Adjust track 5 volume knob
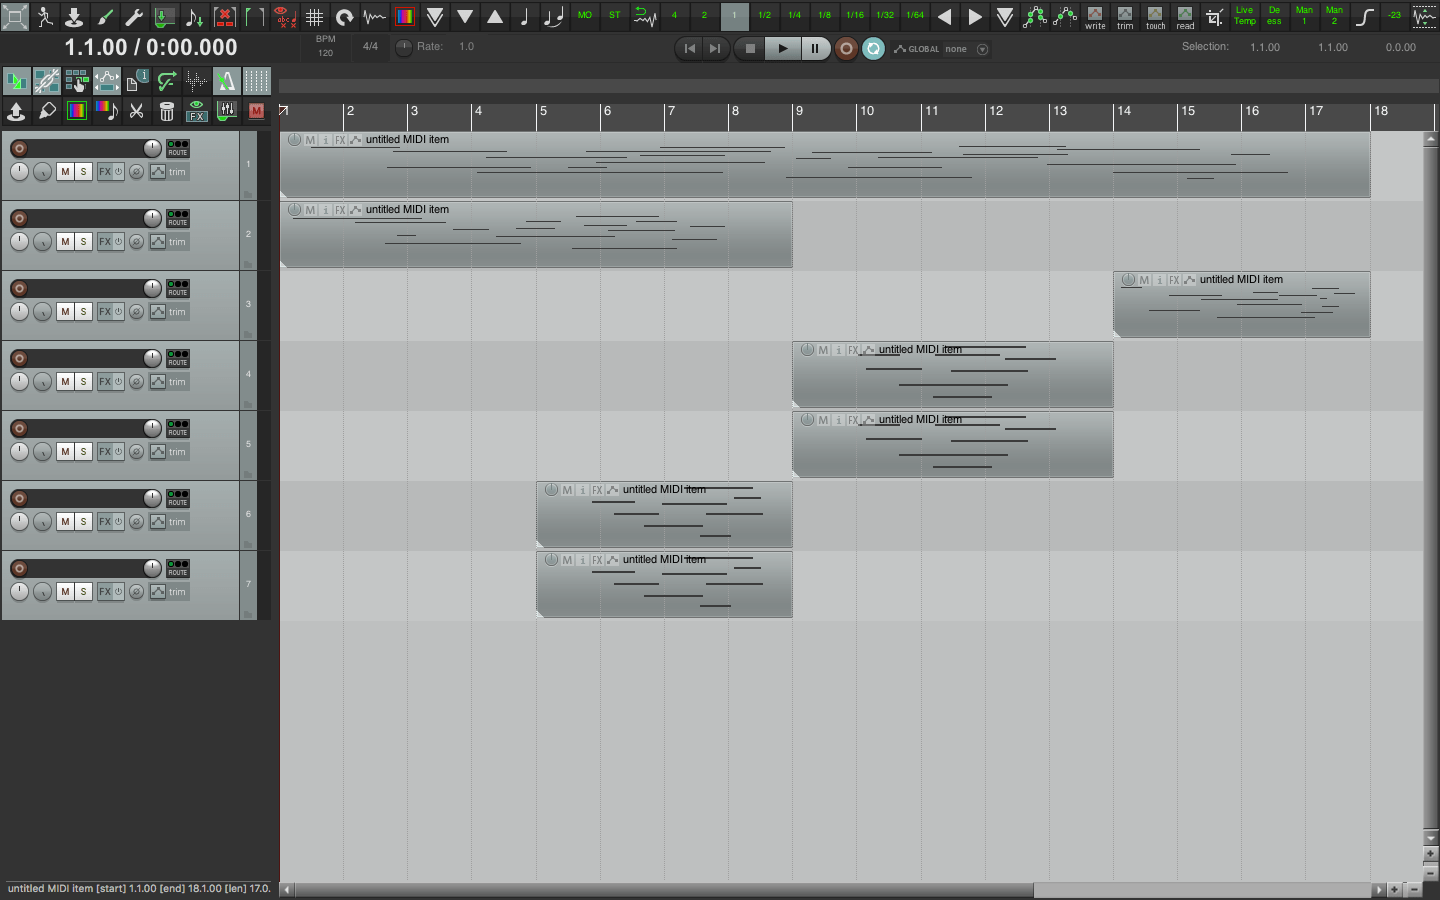 click(x=152, y=428)
